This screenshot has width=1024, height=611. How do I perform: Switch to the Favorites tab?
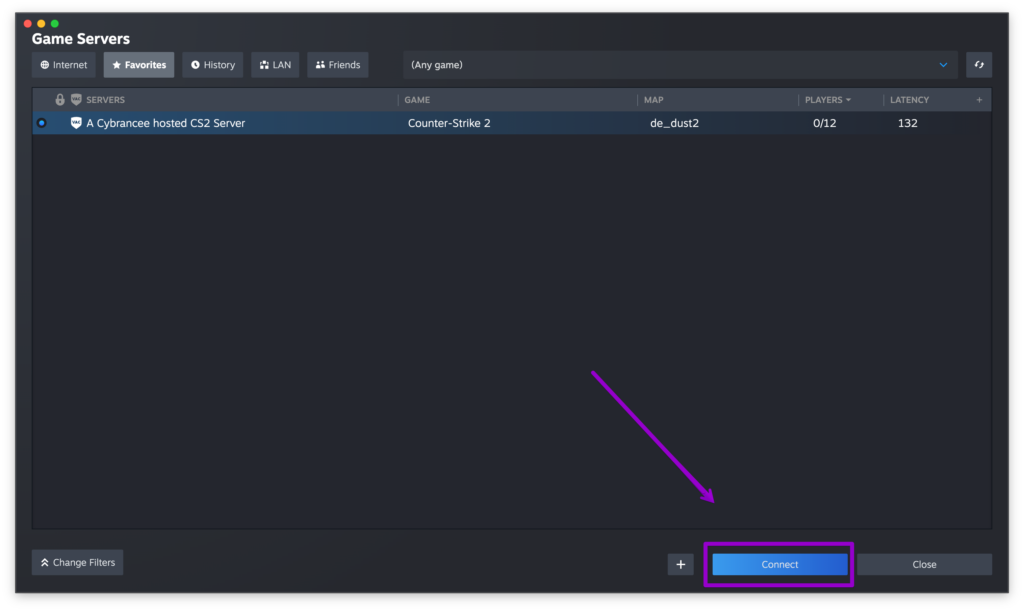click(138, 64)
